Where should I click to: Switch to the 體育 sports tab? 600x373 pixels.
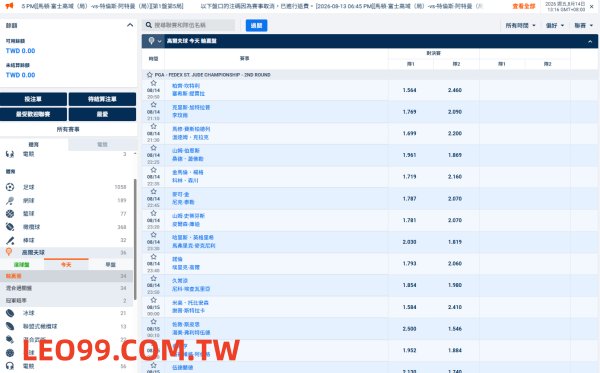pos(34,144)
